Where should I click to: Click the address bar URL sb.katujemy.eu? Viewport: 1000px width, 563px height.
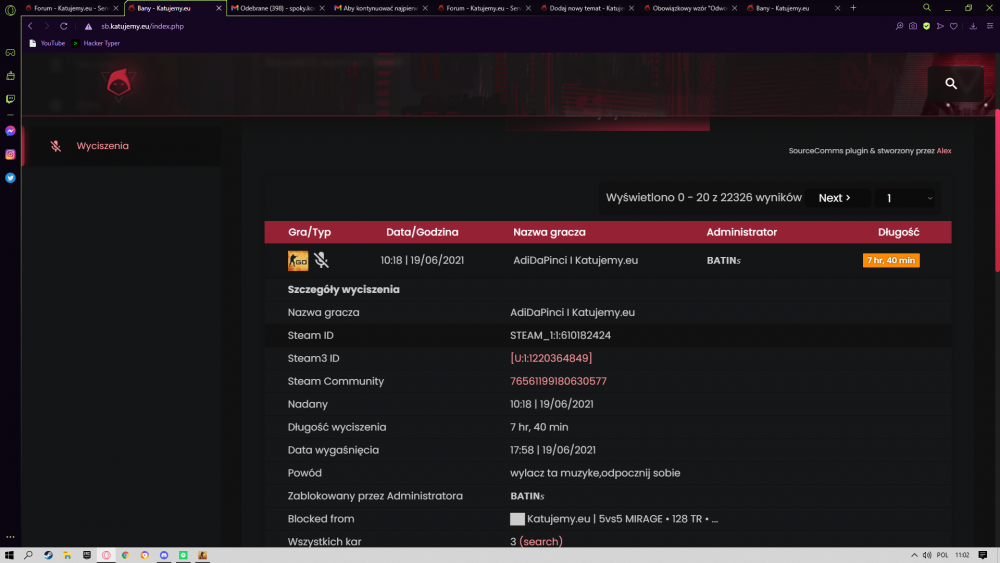click(x=142, y=26)
